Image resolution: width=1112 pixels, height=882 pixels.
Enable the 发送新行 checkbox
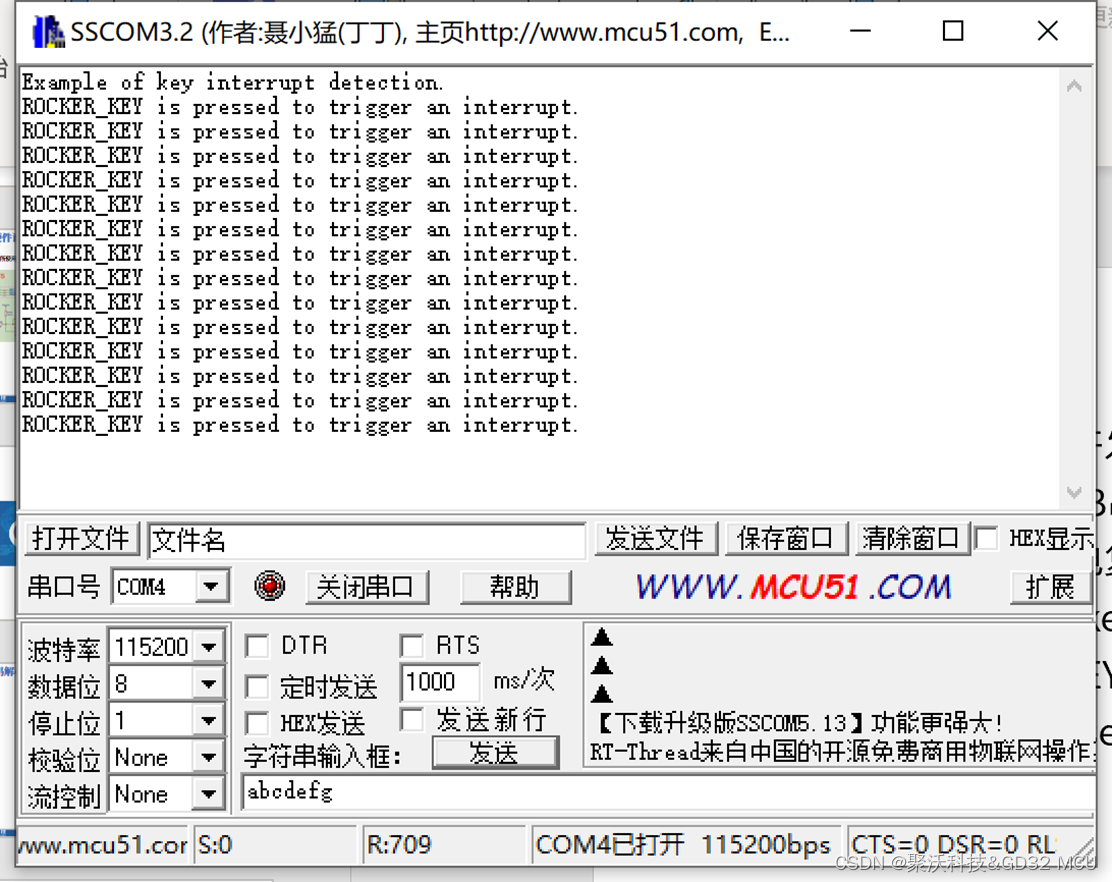(411, 719)
